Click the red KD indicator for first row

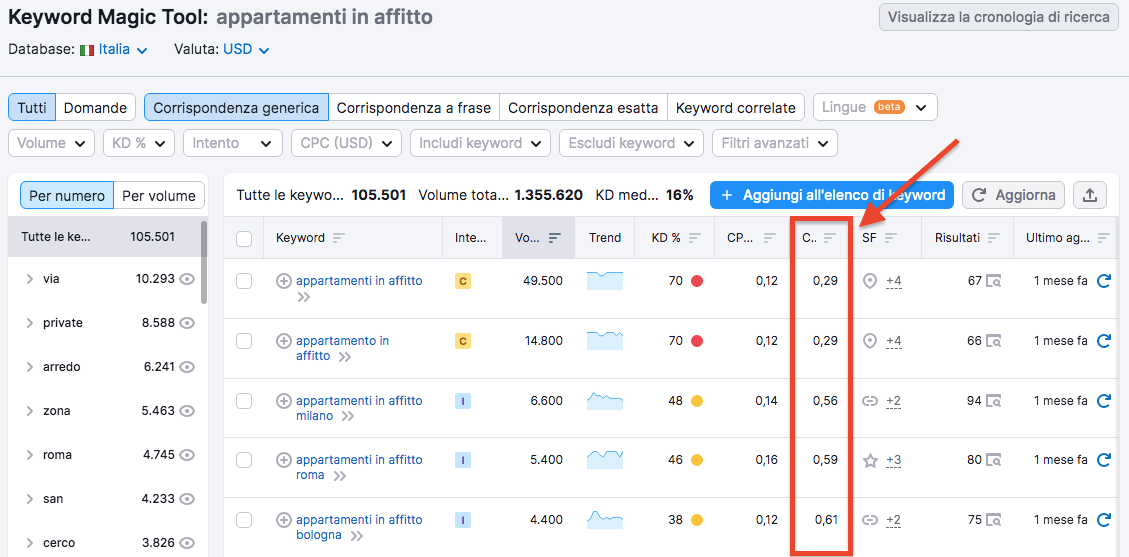(x=697, y=282)
